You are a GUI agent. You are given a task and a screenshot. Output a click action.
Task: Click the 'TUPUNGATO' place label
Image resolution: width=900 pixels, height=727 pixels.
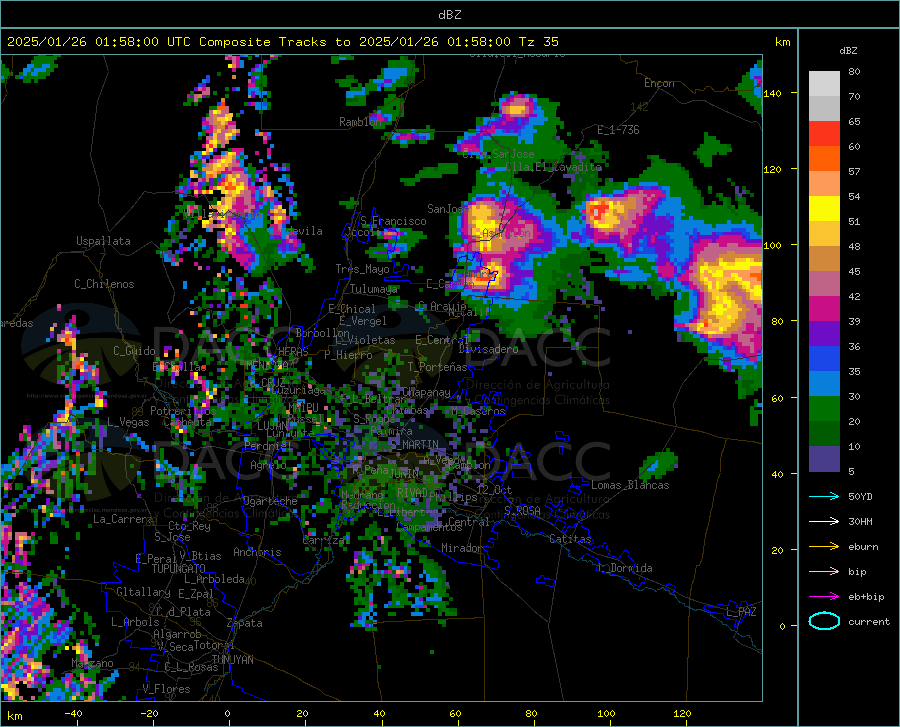(x=179, y=569)
